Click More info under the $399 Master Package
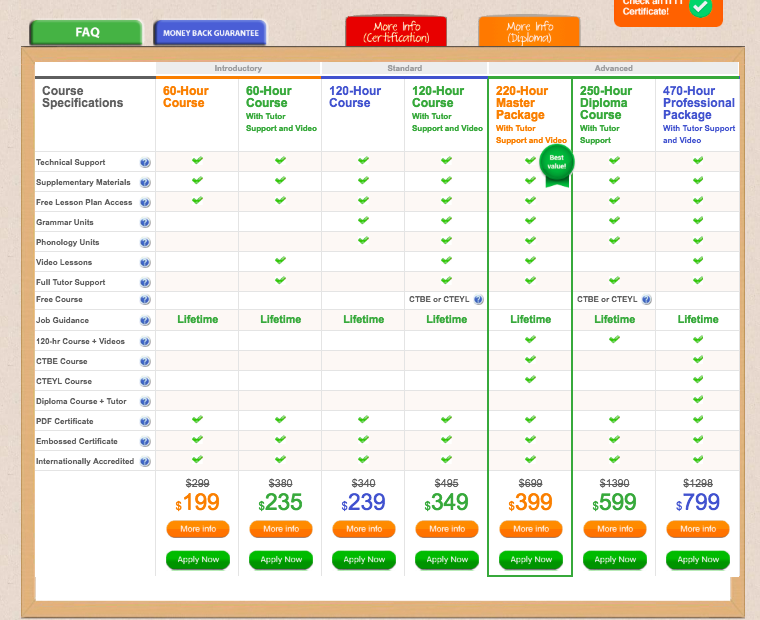The width and height of the screenshot is (760, 620). point(530,529)
